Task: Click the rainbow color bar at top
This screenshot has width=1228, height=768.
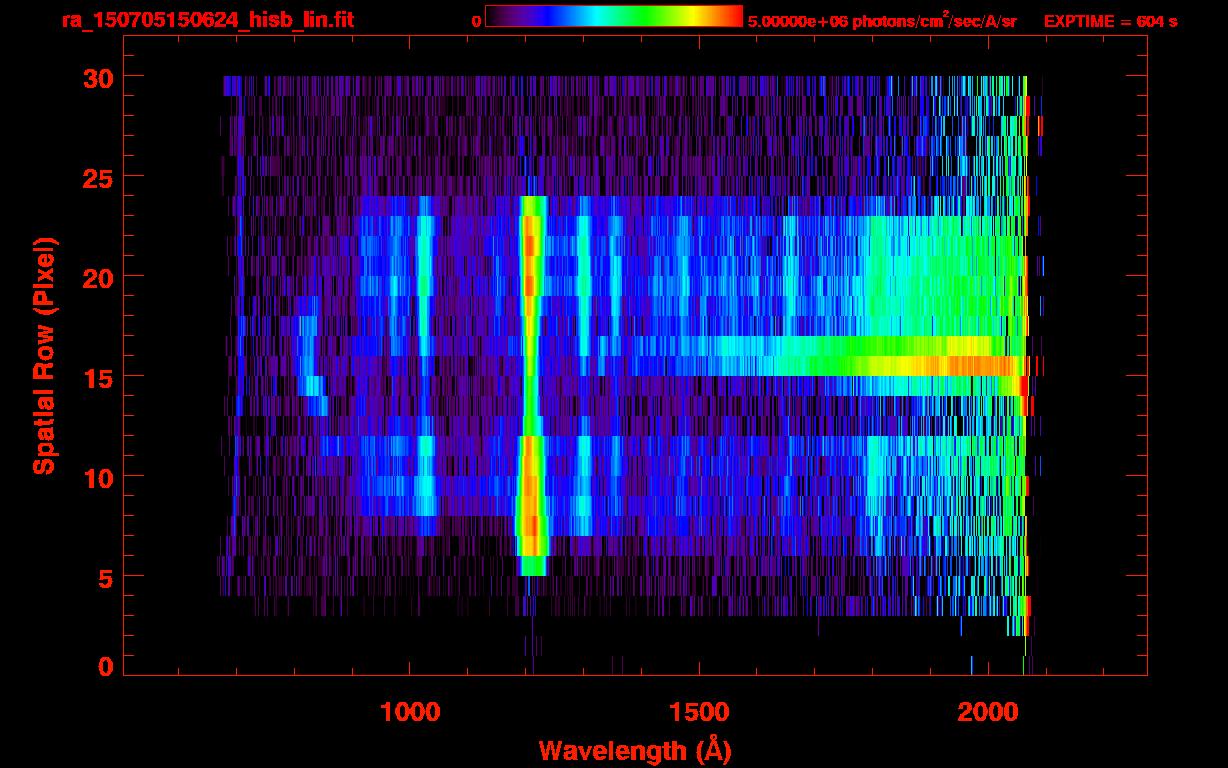Action: click(x=613, y=16)
